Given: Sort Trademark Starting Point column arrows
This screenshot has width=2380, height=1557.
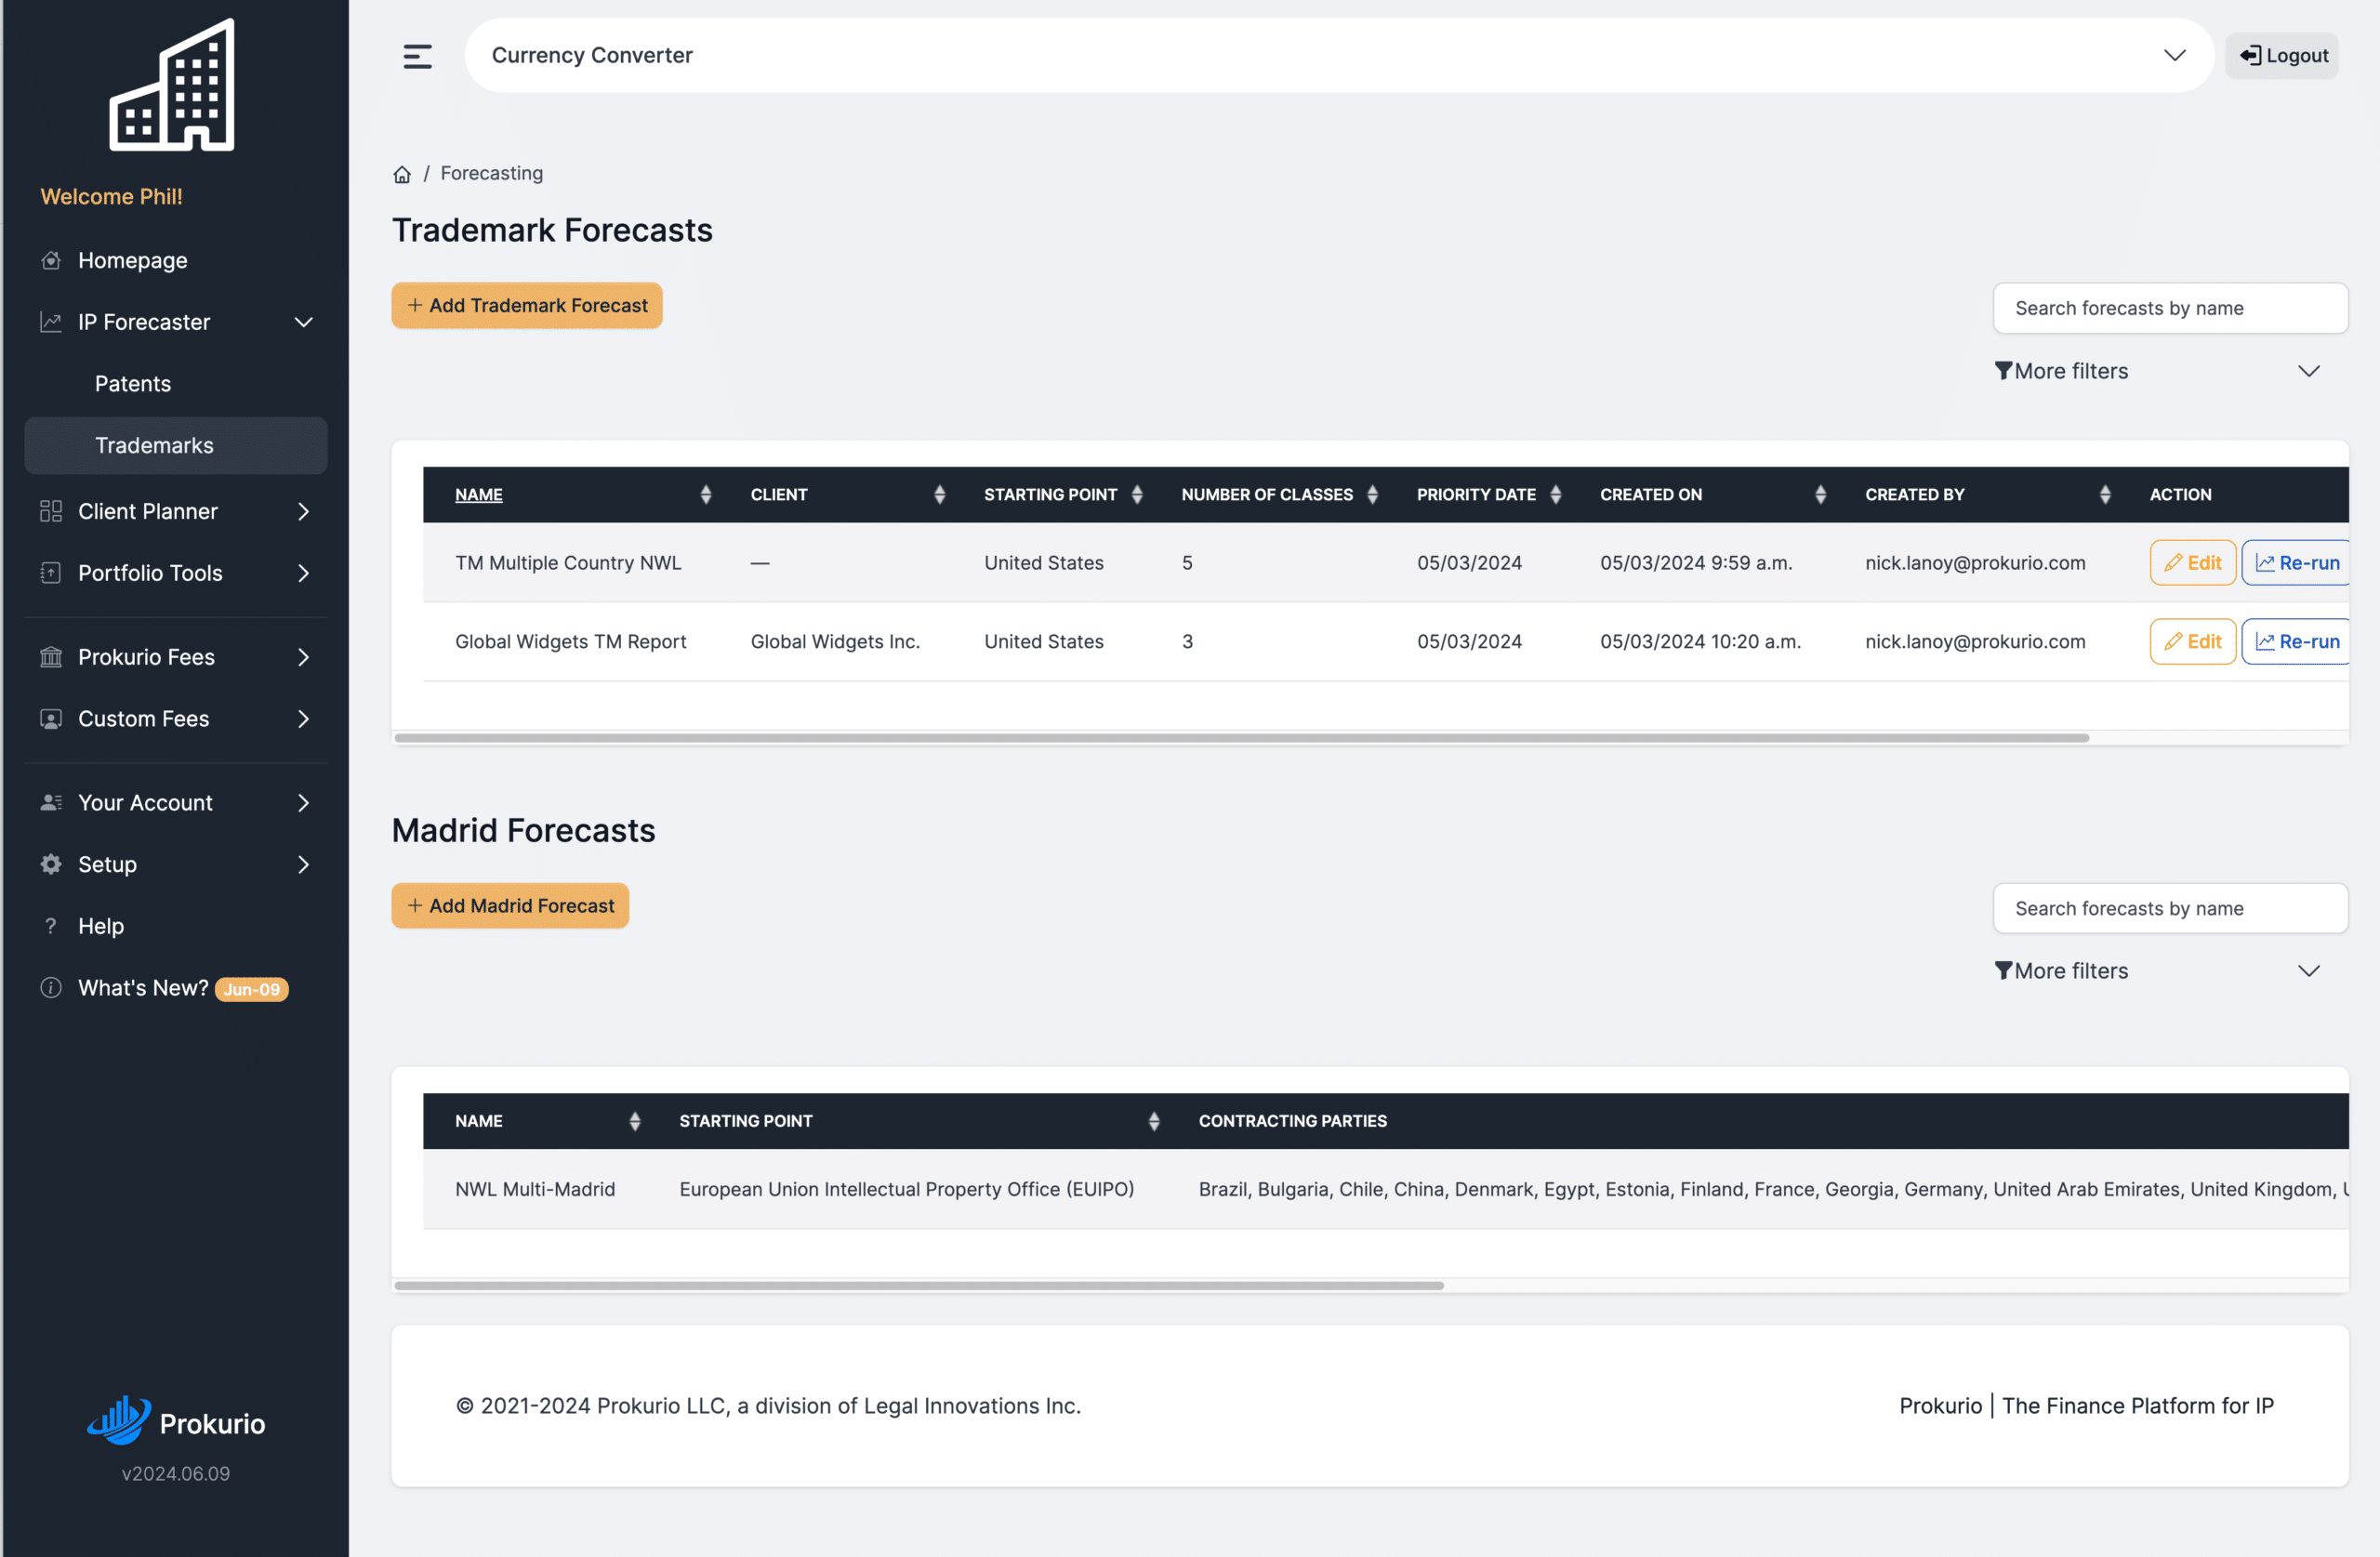Looking at the screenshot, I should coord(1137,494).
